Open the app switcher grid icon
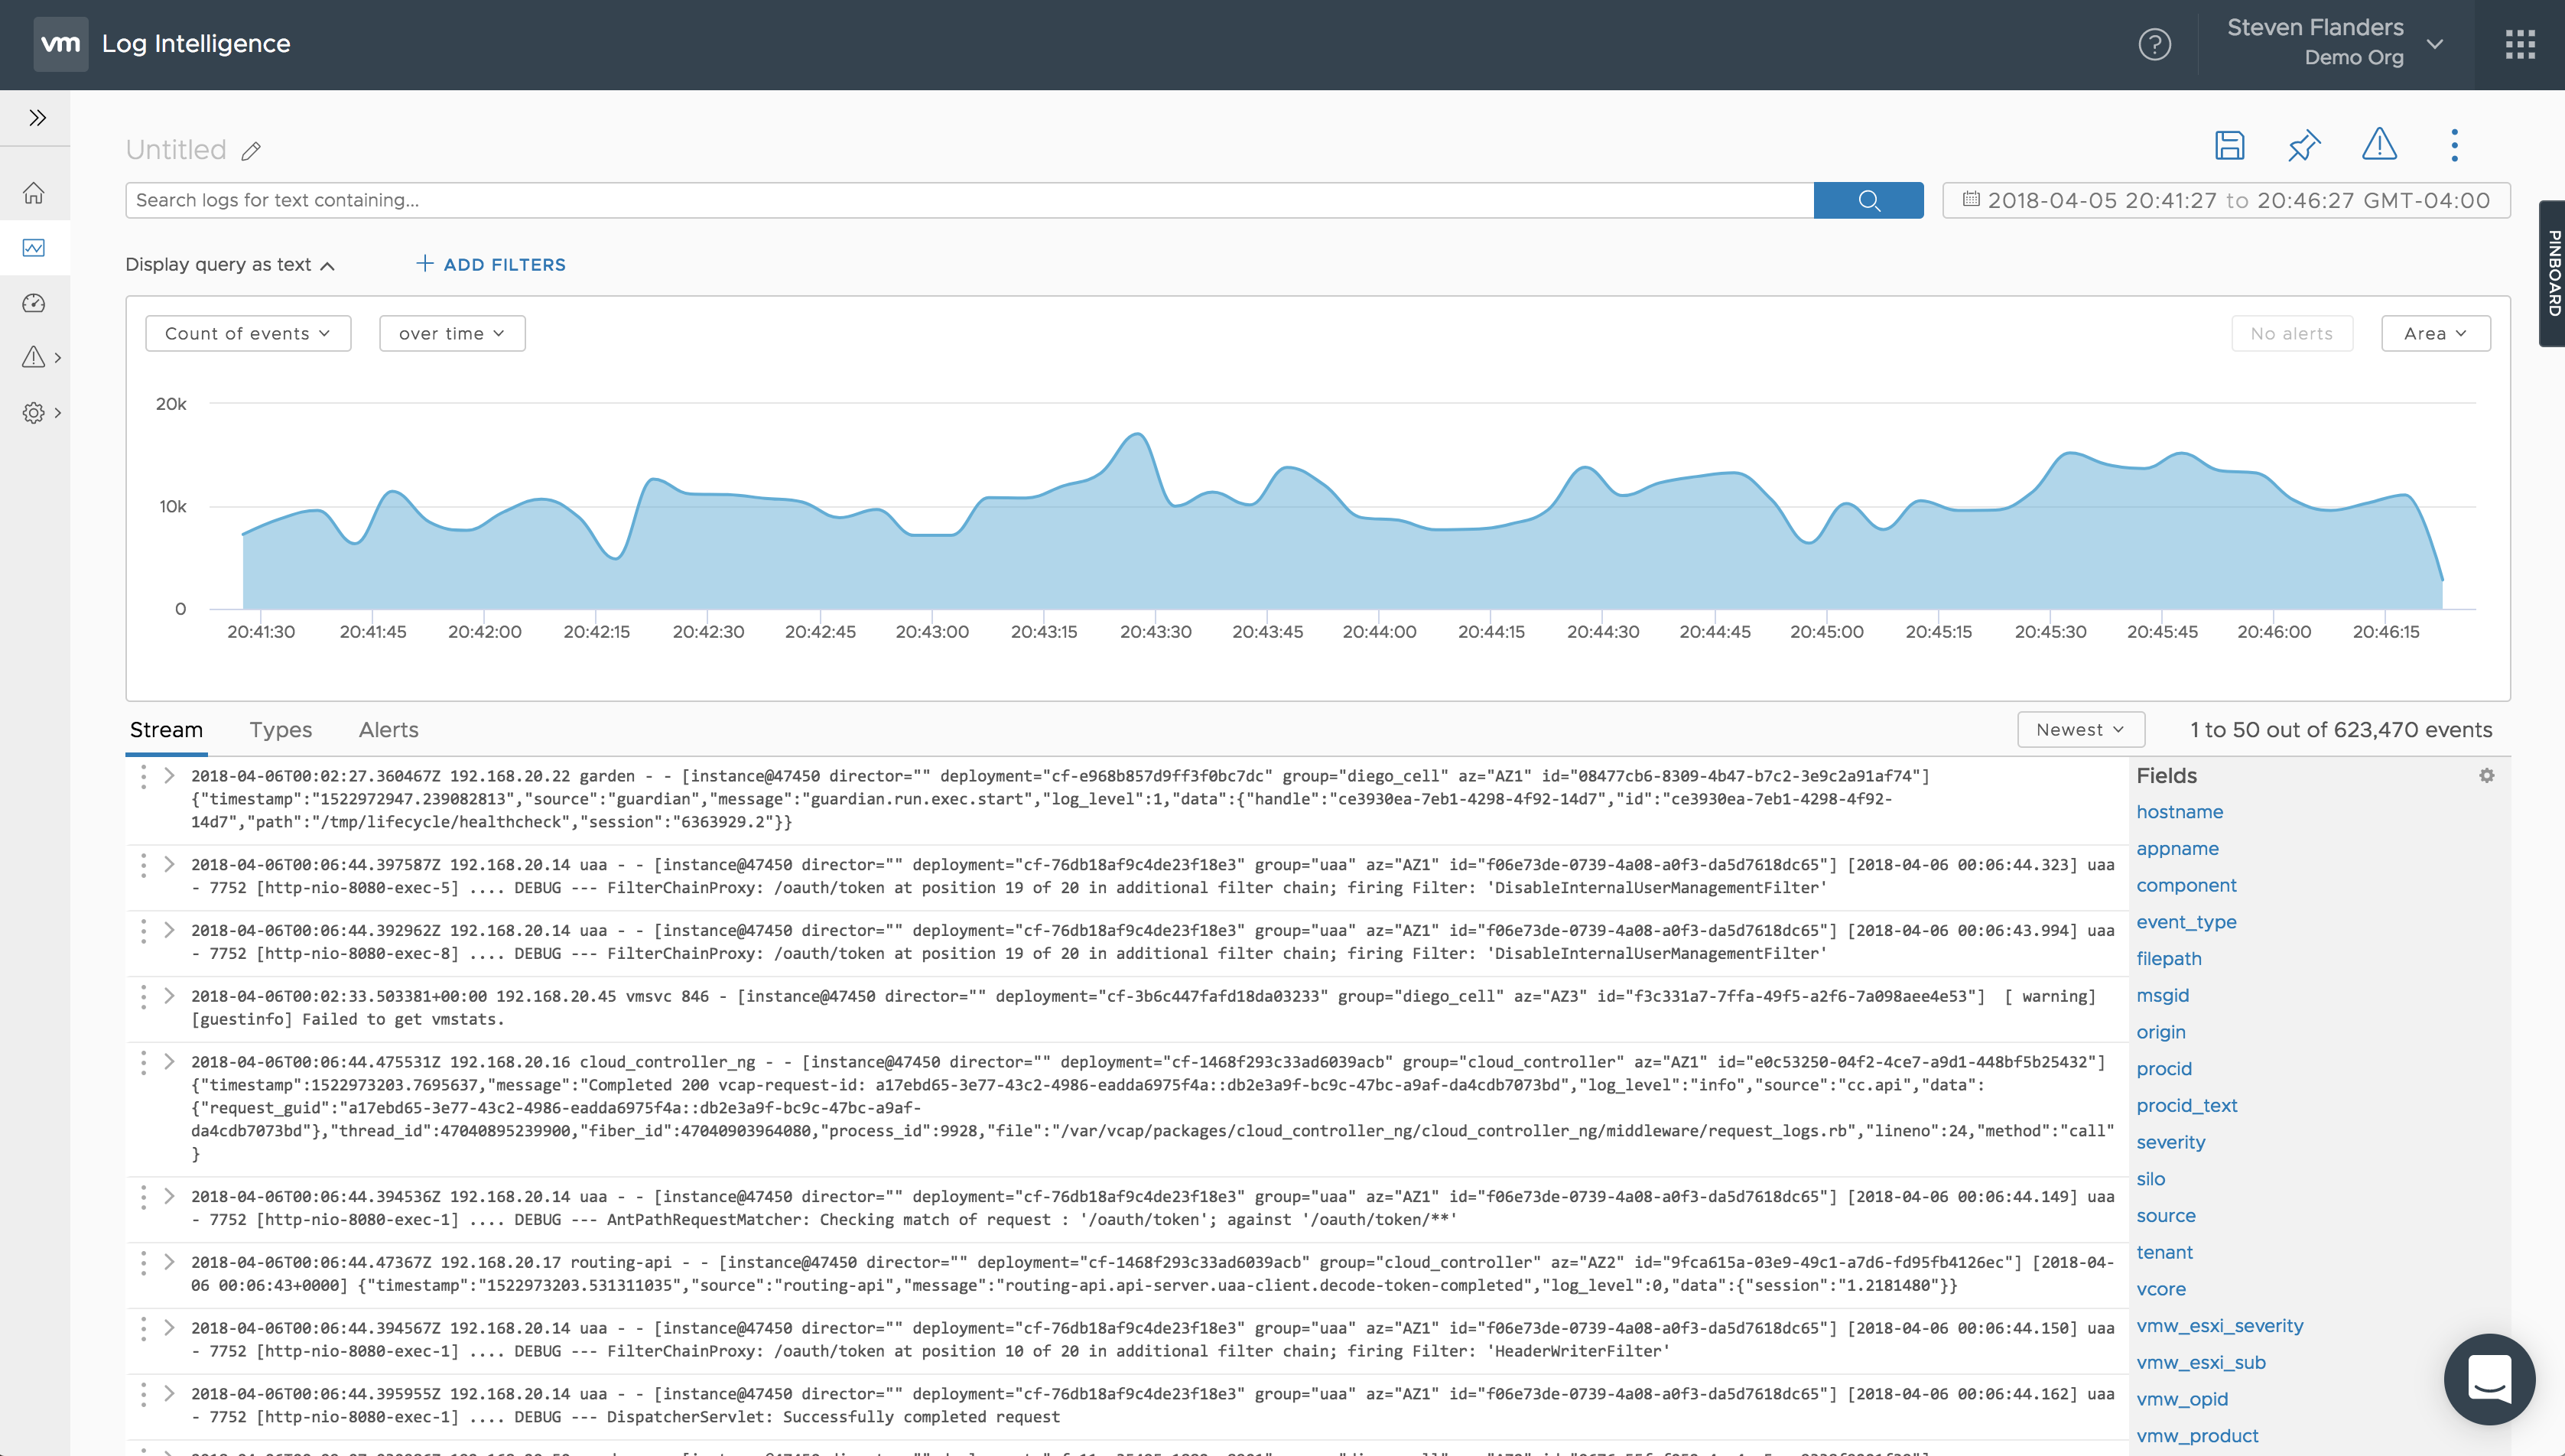Viewport: 2565px width, 1456px height. pyautogui.click(x=2519, y=44)
